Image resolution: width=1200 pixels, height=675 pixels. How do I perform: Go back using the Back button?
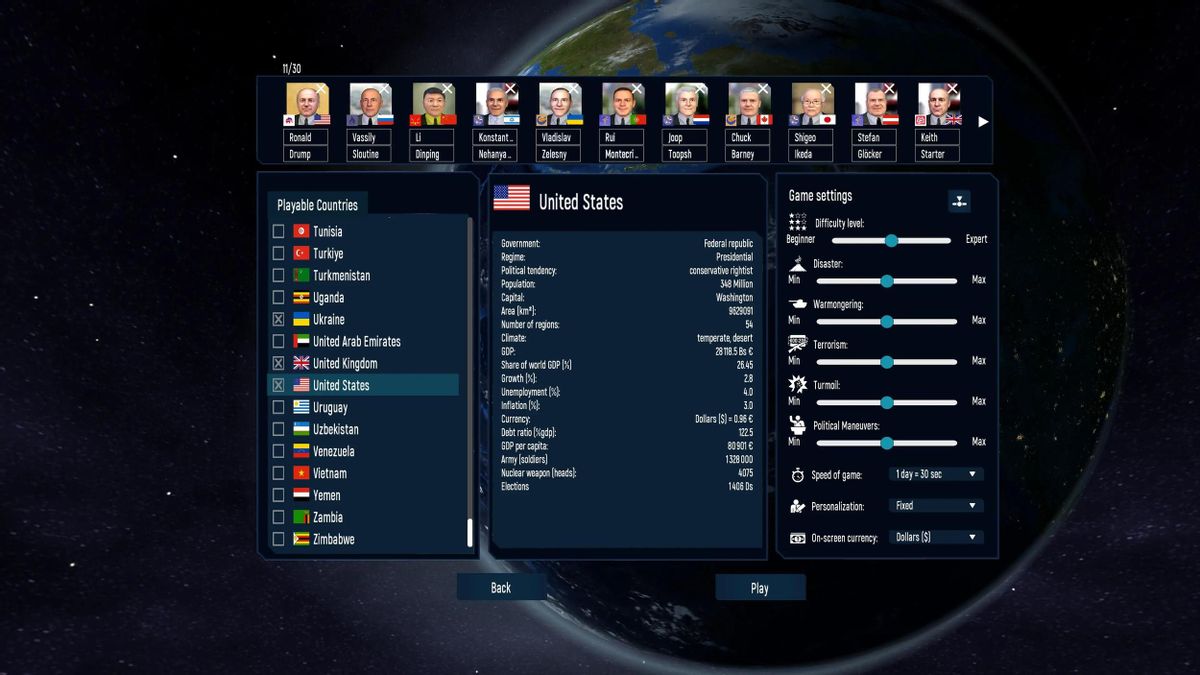[501, 588]
